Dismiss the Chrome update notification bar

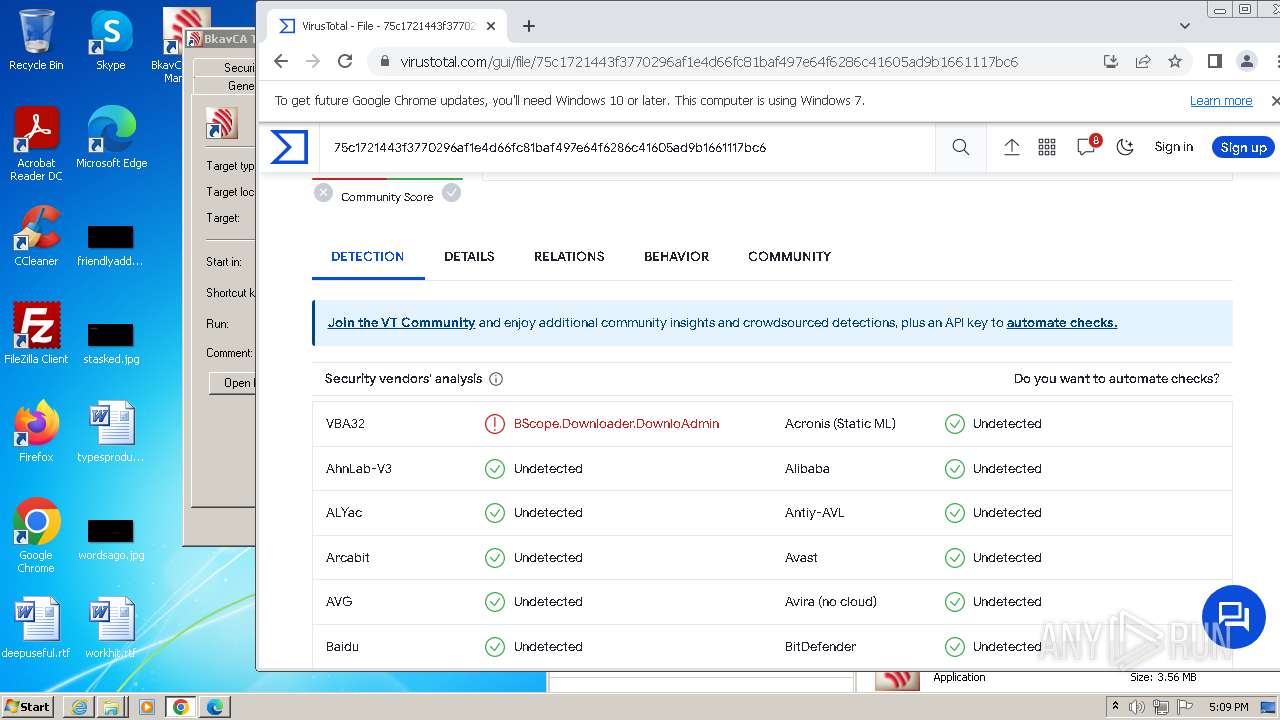1274,101
